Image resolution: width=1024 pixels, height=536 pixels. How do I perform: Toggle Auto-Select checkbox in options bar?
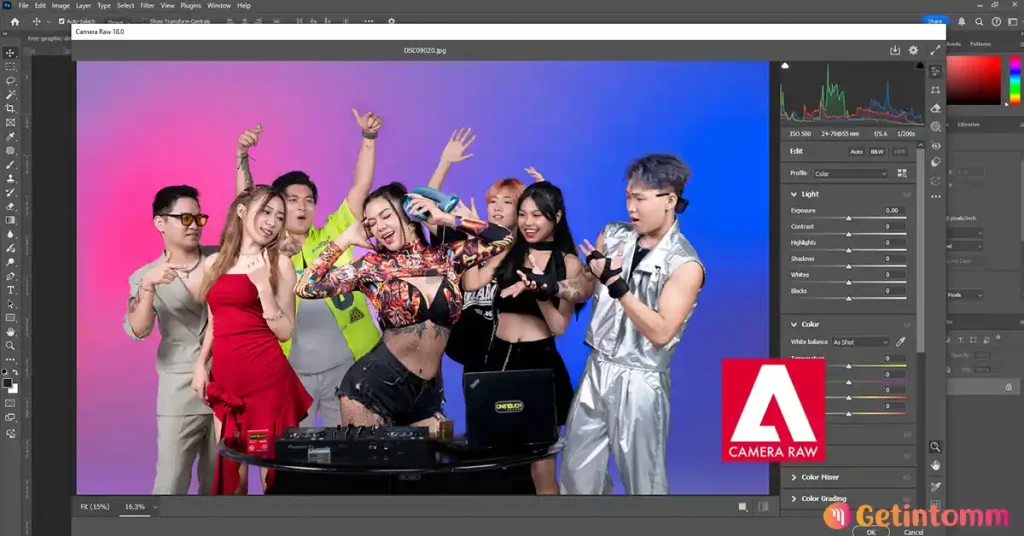tap(61, 22)
